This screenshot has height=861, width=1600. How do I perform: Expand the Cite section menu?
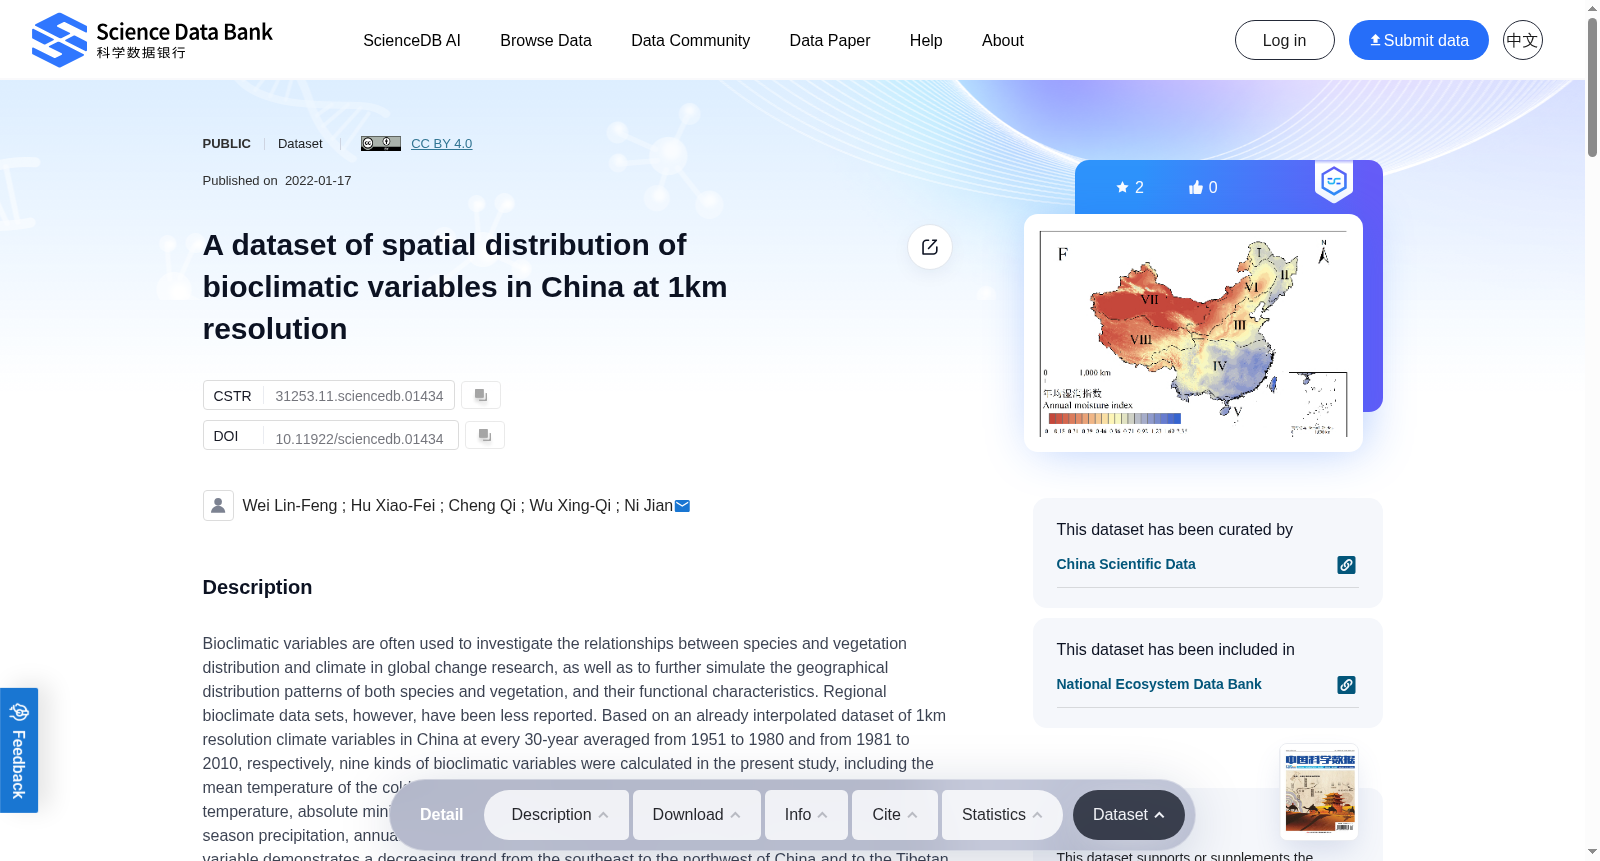[x=895, y=815]
